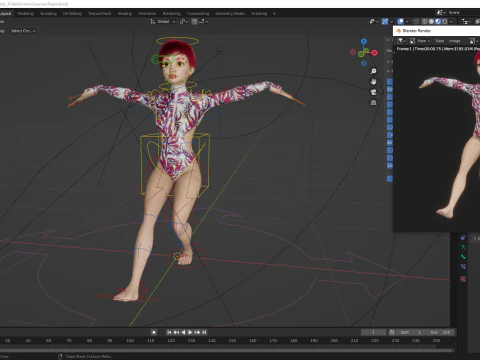Image resolution: width=480 pixels, height=360 pixels.
Task: Open the Select Circle tool dropdown
Action: pos(23,31)
